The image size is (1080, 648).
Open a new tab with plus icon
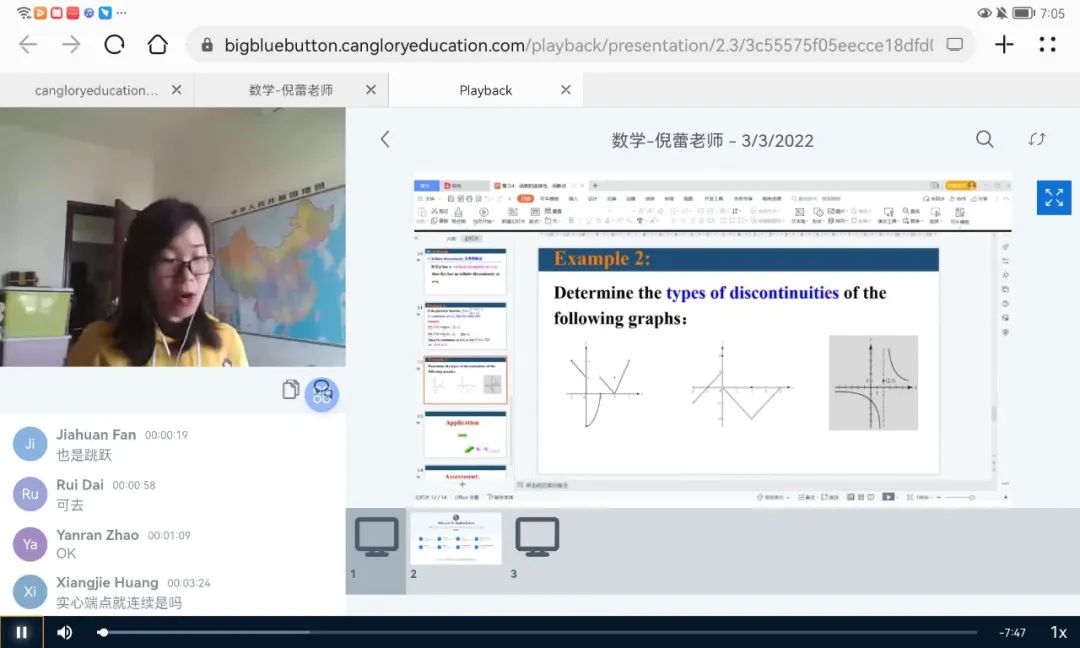1004,45
